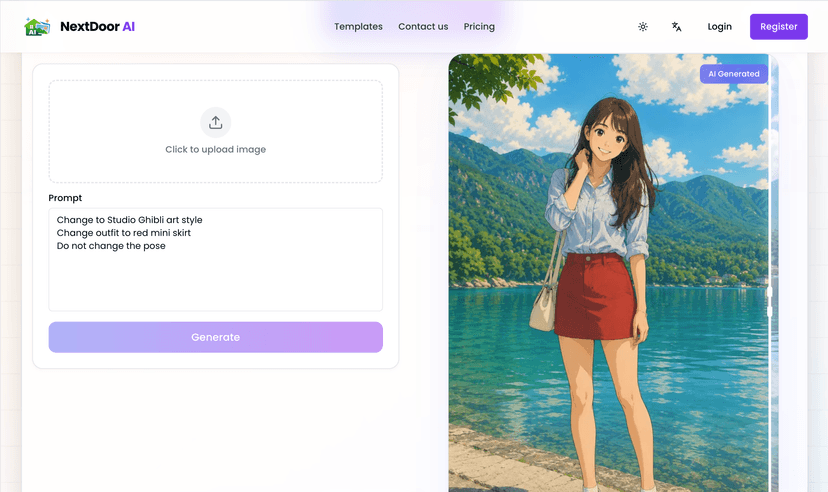Click the NextDoor AI brand name
Viewport: 828px width, 492px height.
tap(97, 26)
